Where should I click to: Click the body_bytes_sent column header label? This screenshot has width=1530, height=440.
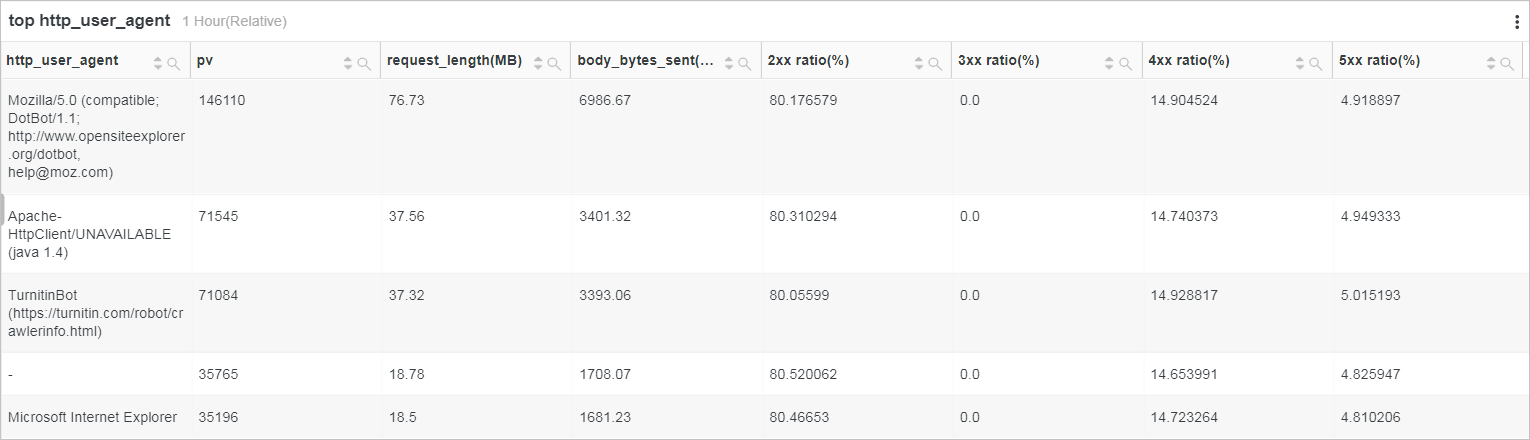[646, 61]
